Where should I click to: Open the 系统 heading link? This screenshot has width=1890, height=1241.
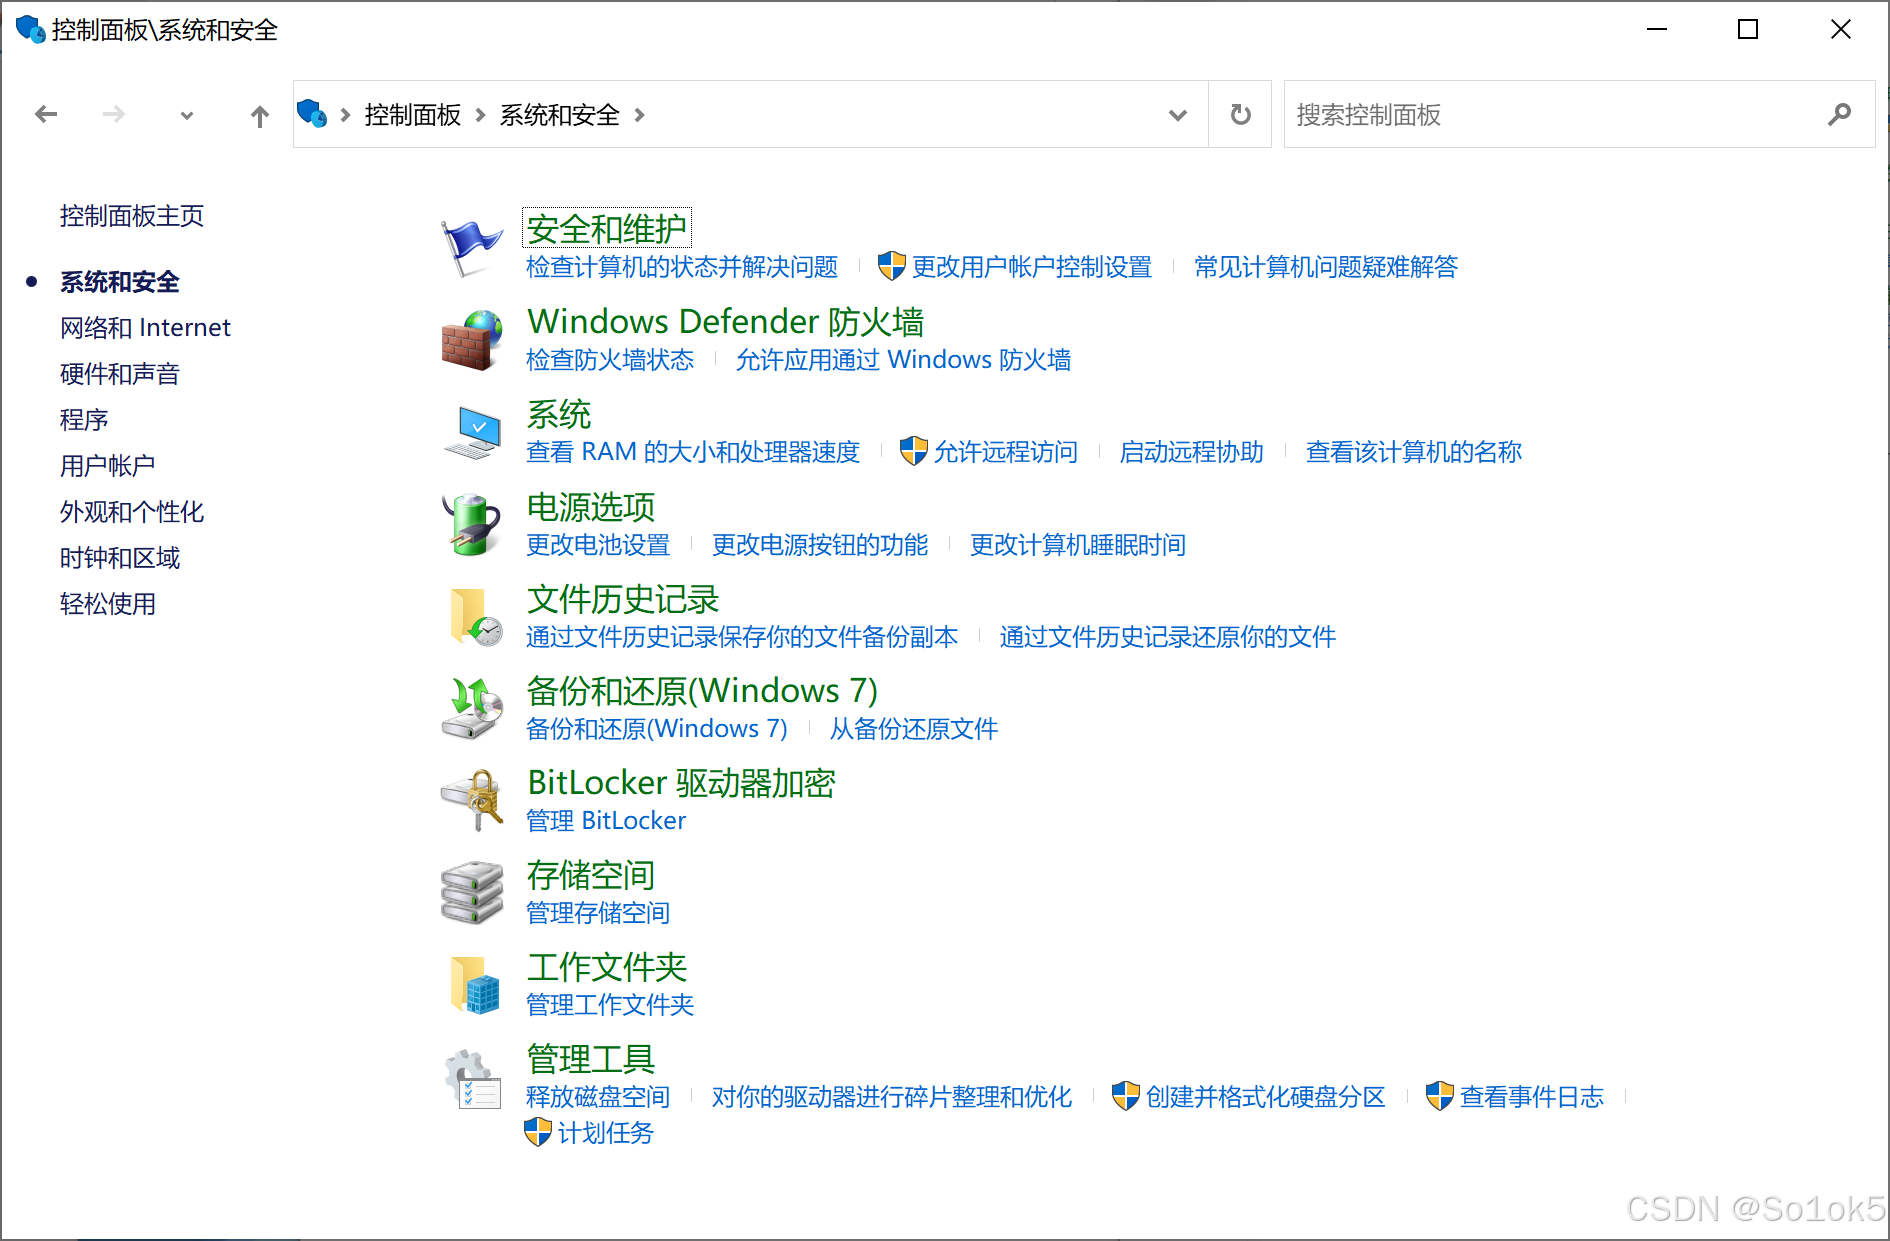(559, 414)
